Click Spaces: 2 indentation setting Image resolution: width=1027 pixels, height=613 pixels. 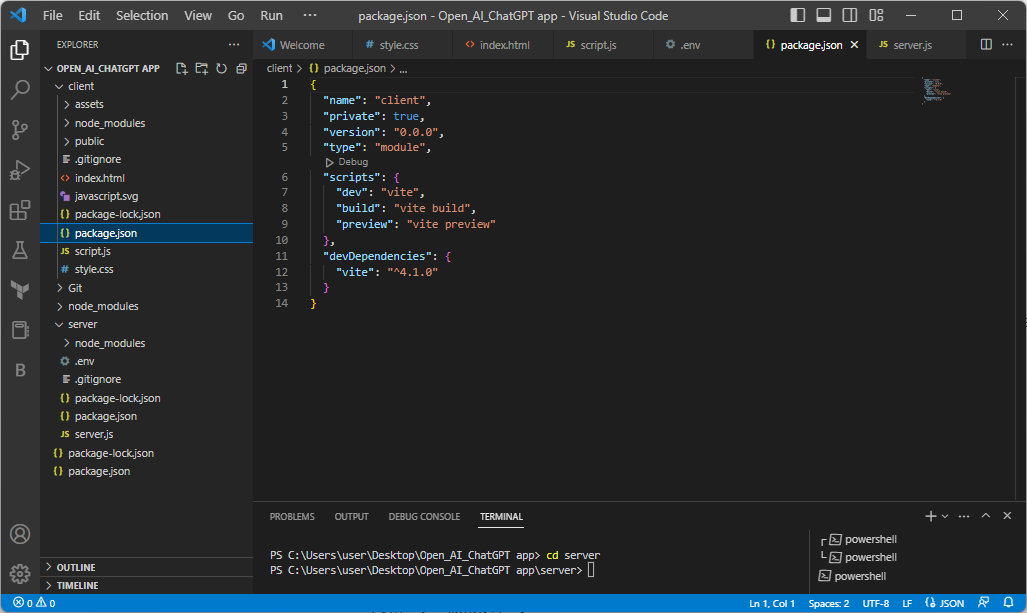[829, 603]
